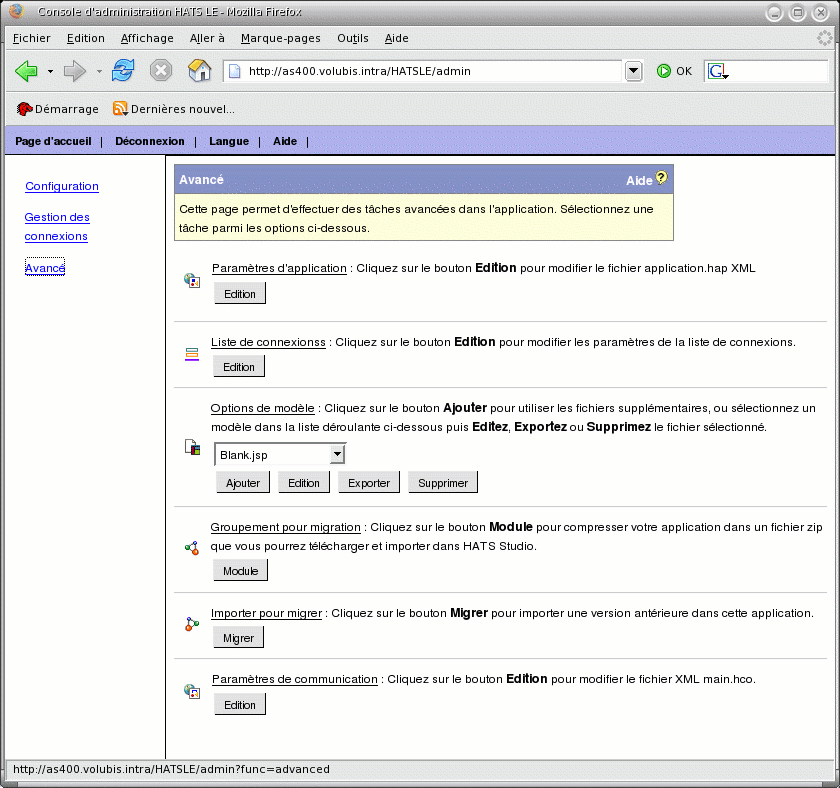Image resolution: width=840 pixels, height=788 pixels.
Task: Expand the Back button history dropdown arrow
Action: coord(50,71)
